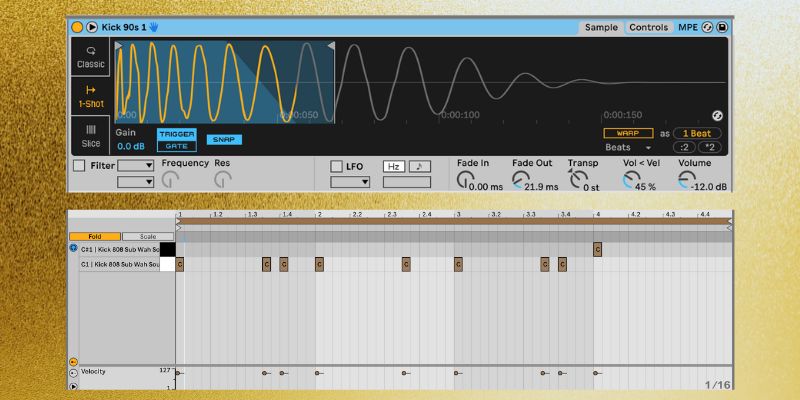The image size is (800, 400).
Task: Switch to the Sample tab
Action: (601, 28)
